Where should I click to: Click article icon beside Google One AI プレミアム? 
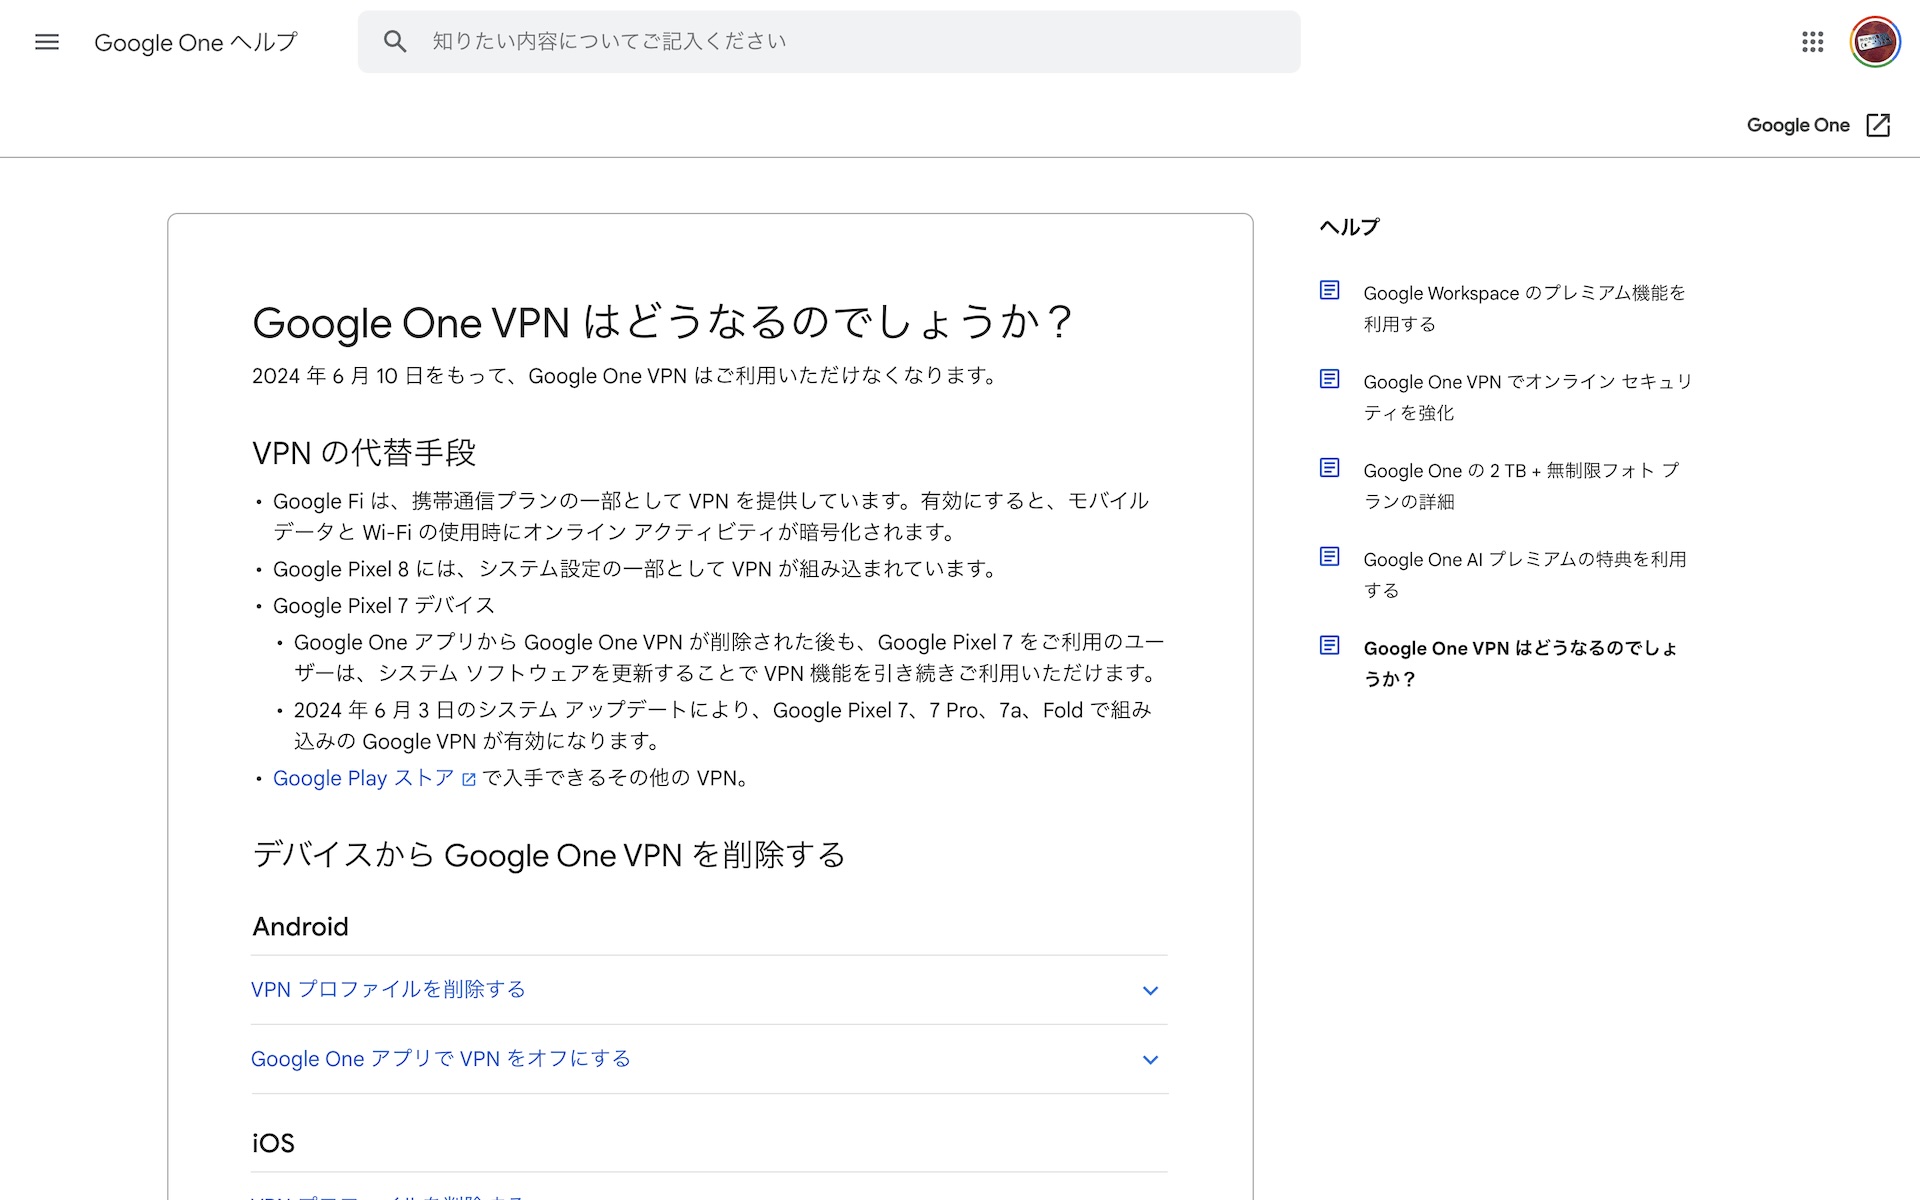coord(1329,557)
